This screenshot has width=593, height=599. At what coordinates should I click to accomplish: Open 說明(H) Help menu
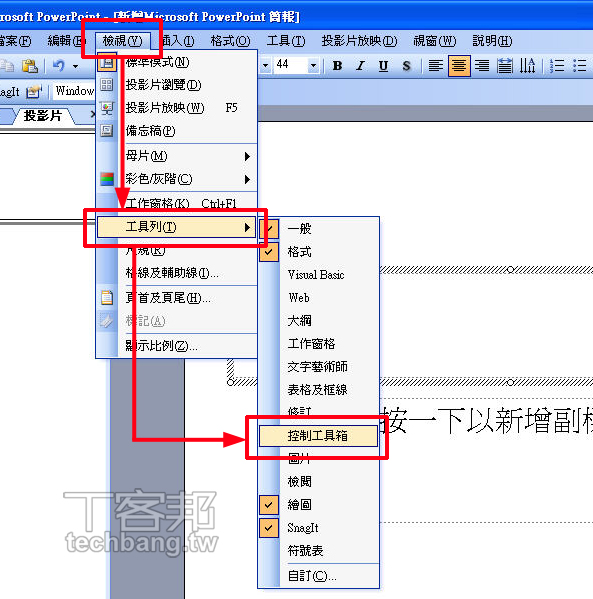click(x=492, y=40)
